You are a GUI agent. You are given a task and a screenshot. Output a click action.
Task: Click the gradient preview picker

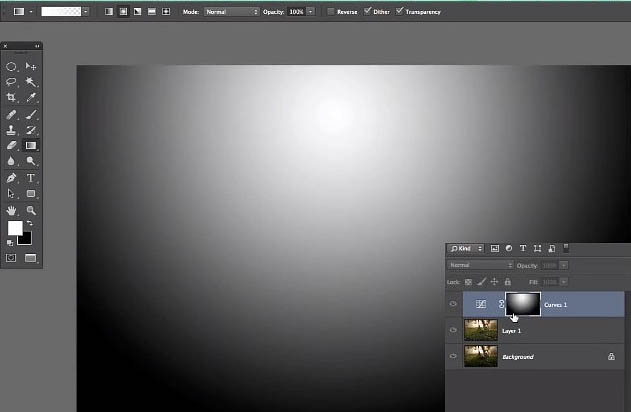61,12
